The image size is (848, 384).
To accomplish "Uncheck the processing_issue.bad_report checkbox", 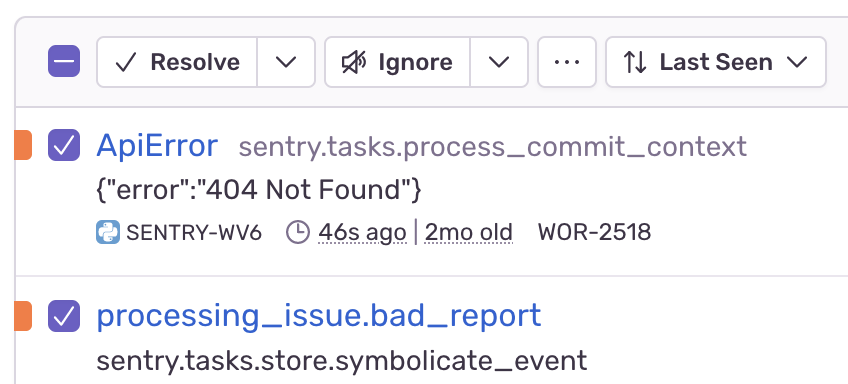I will (x=64, y=316).
